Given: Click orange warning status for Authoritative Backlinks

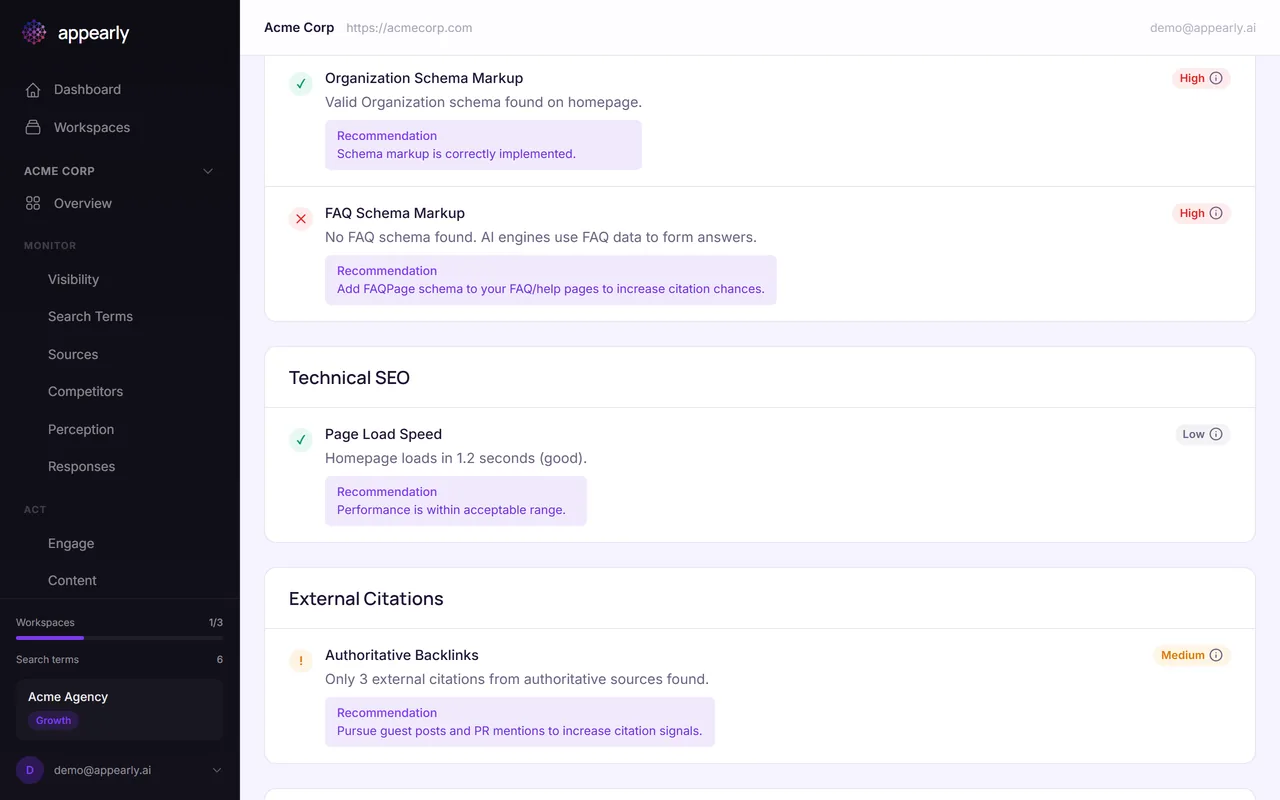Looking at the screenshot, I should pos(301,661).
